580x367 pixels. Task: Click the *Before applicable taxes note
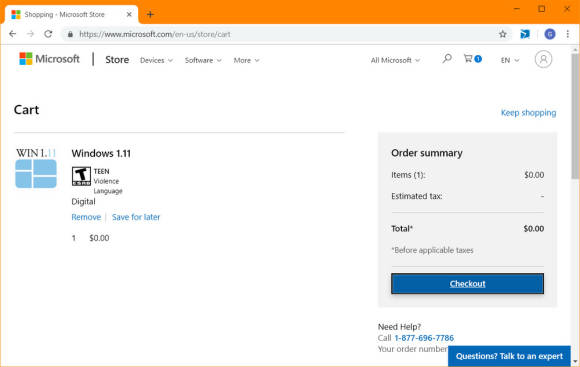click(432, 250)
